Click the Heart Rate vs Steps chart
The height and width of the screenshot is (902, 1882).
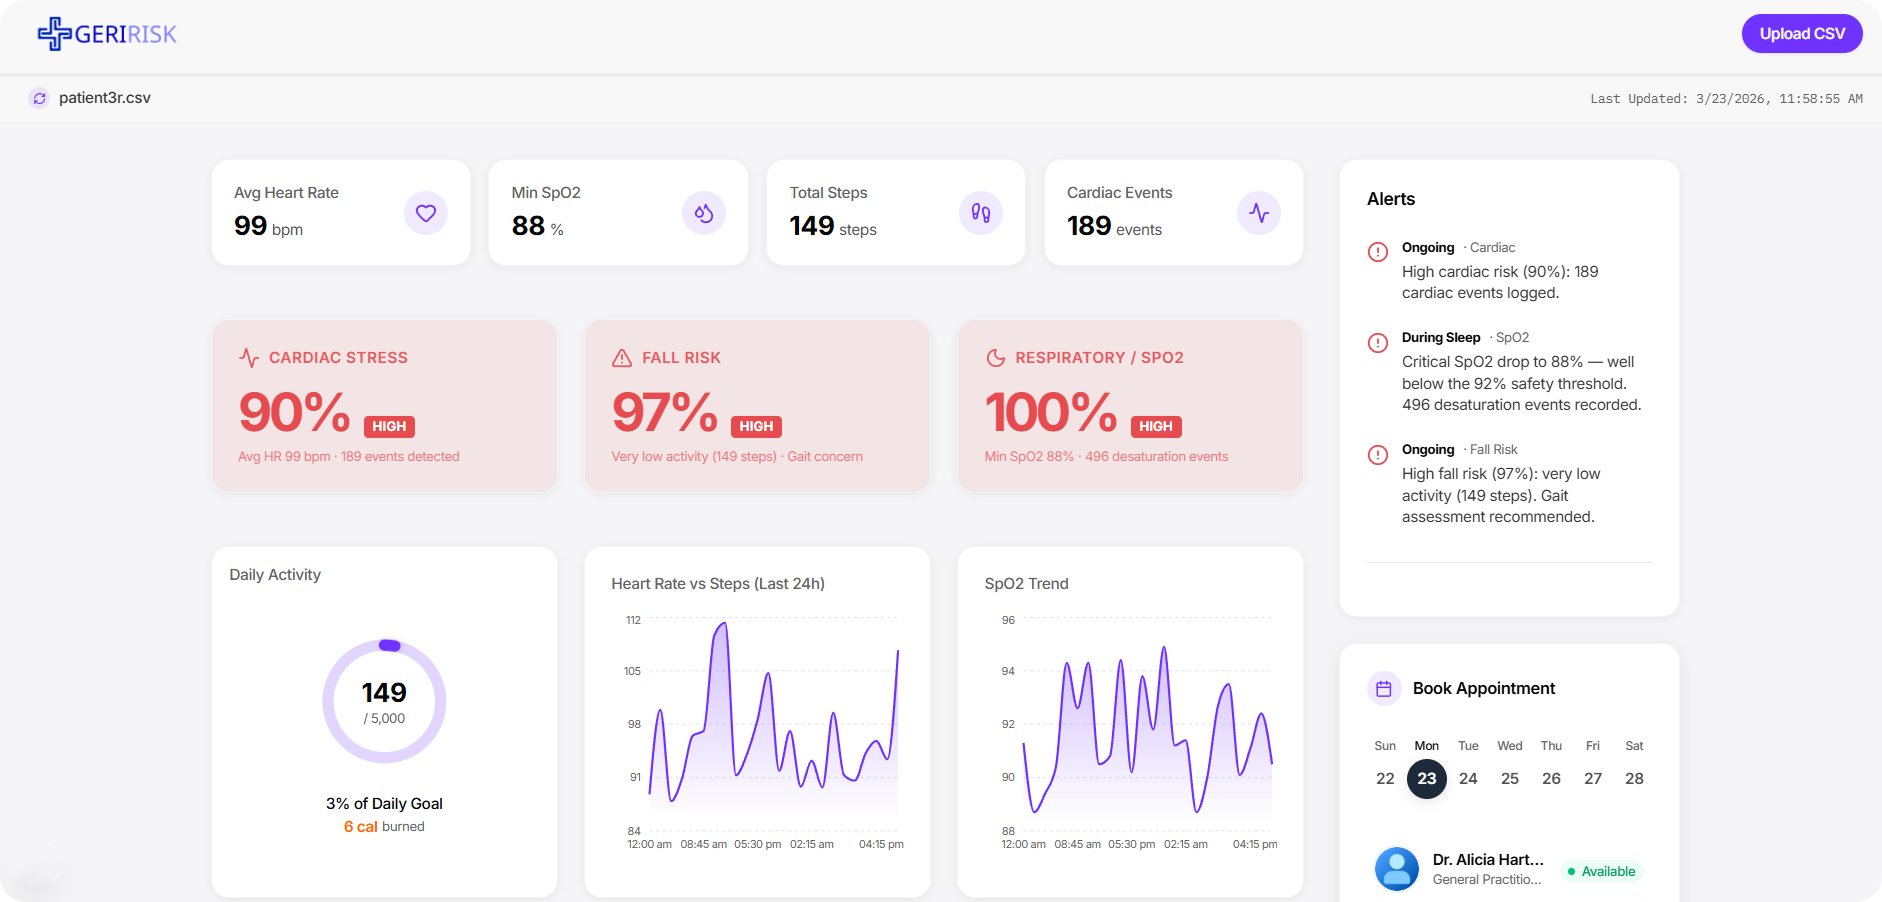coord(764,733)
